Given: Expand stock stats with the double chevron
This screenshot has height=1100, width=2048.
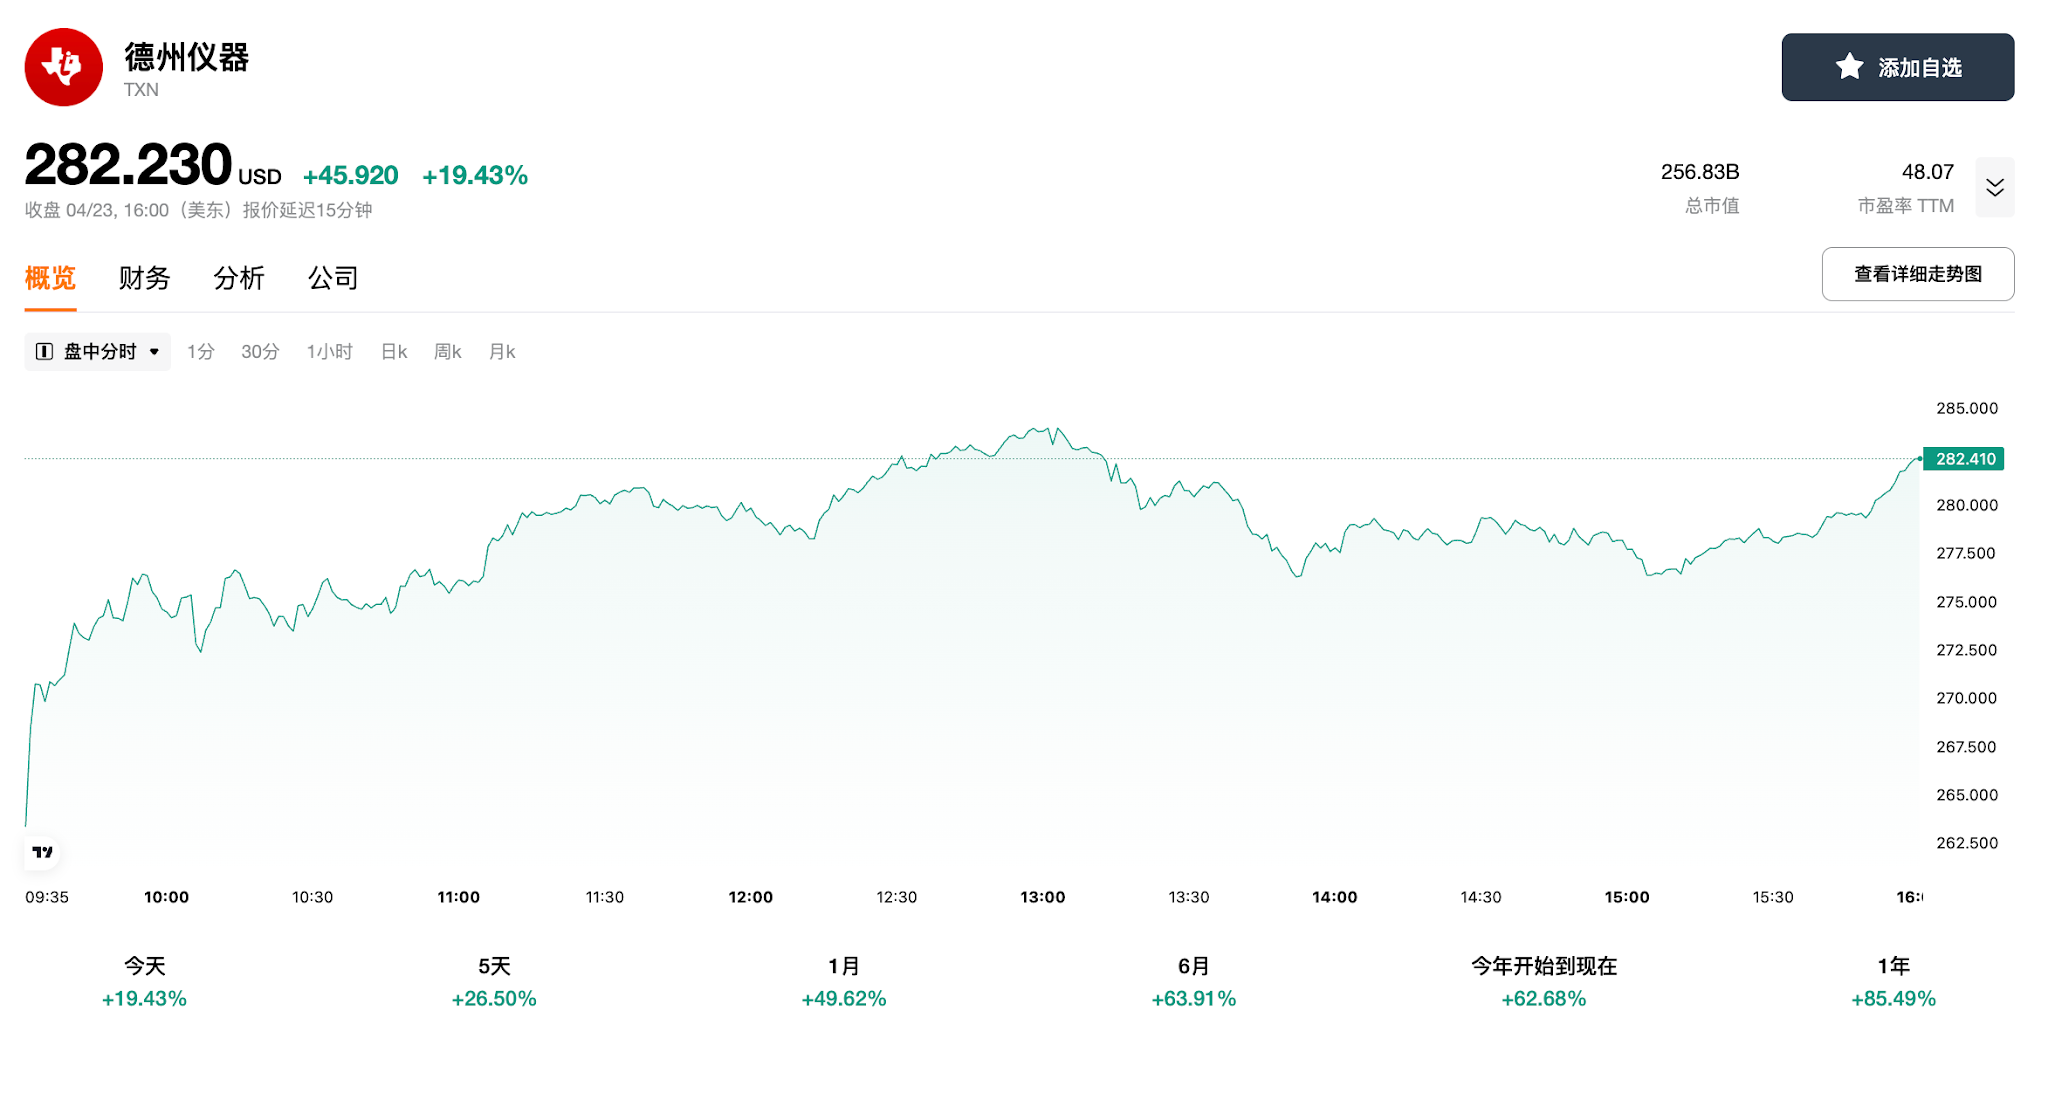Looking at the screenshot, I should pos(1994,187).
